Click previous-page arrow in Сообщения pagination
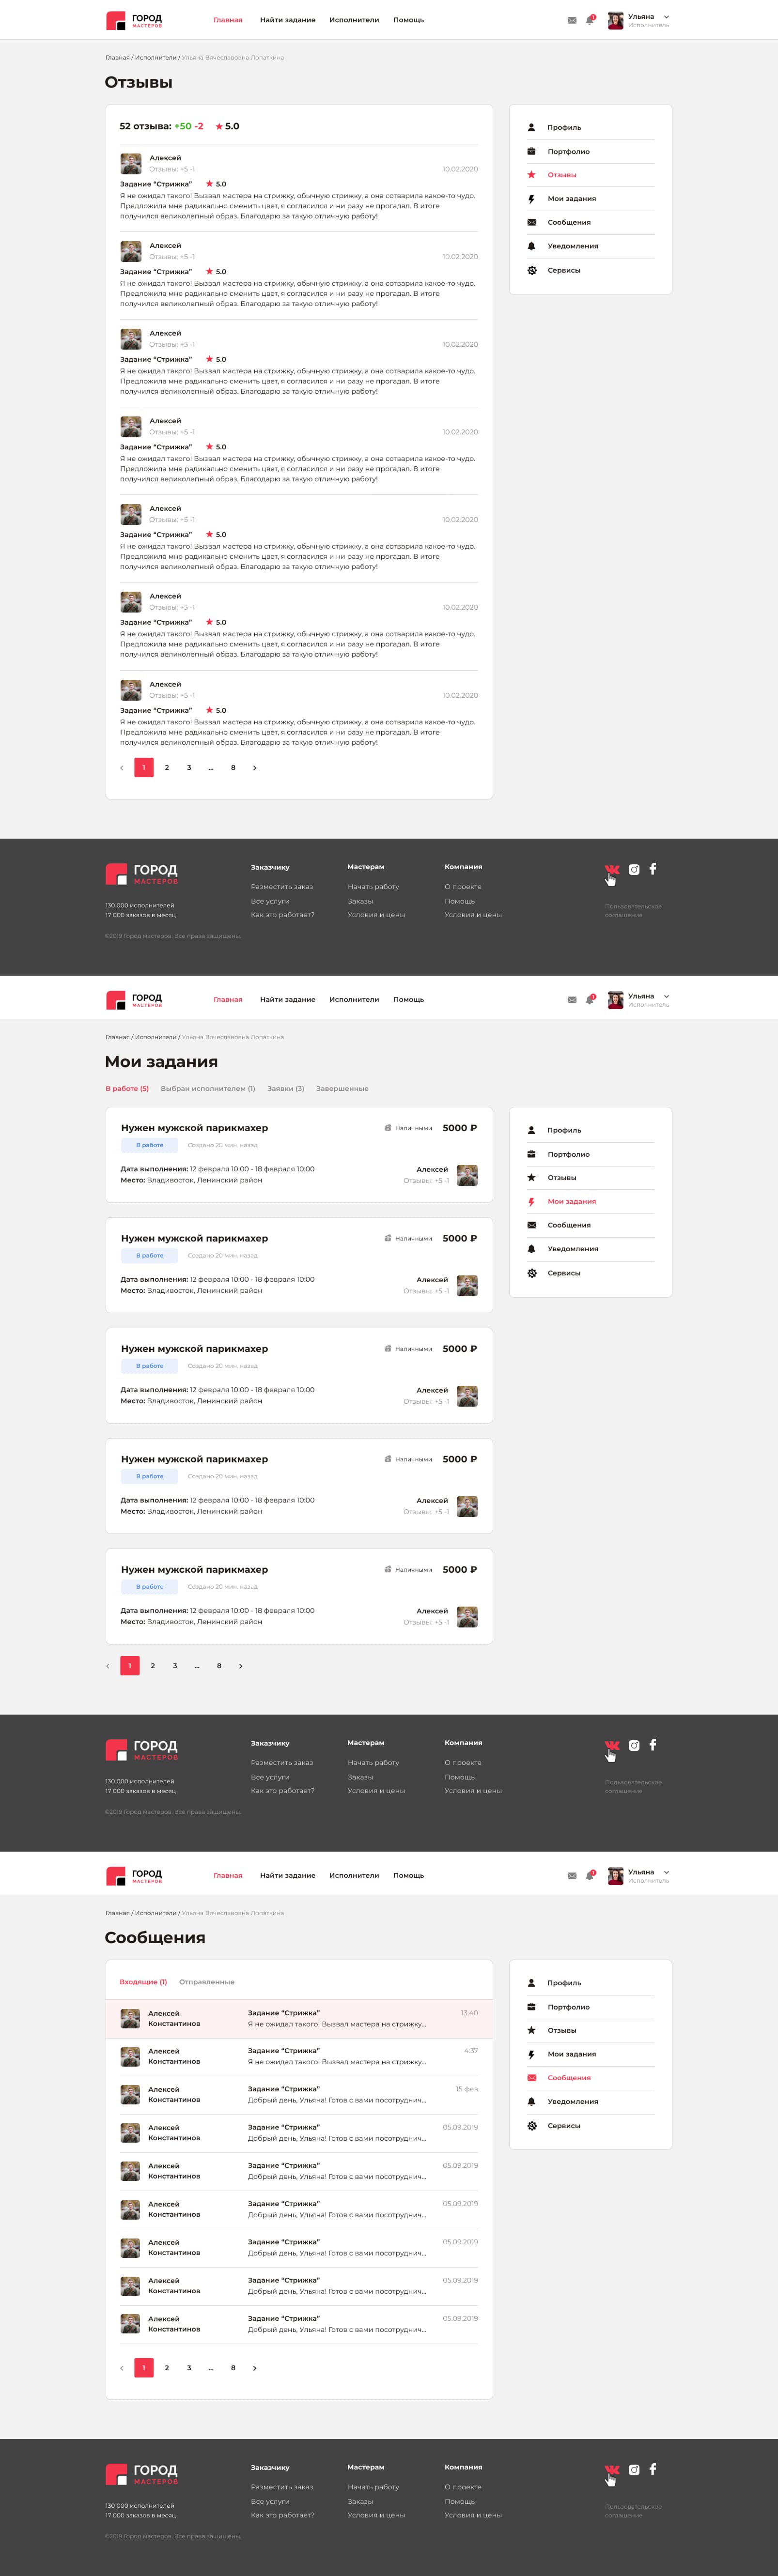778x2576 pixels. (x=121, y=2368)
